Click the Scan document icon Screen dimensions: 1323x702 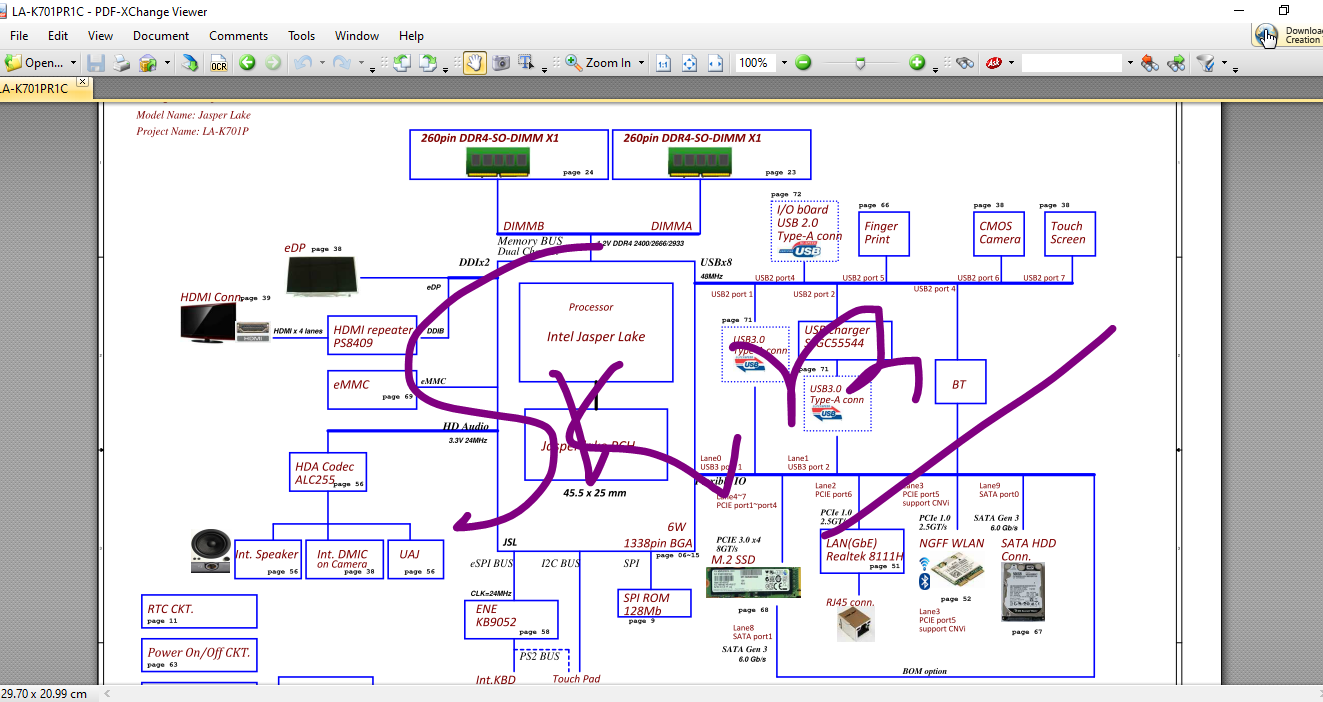[x=190, y=62]
